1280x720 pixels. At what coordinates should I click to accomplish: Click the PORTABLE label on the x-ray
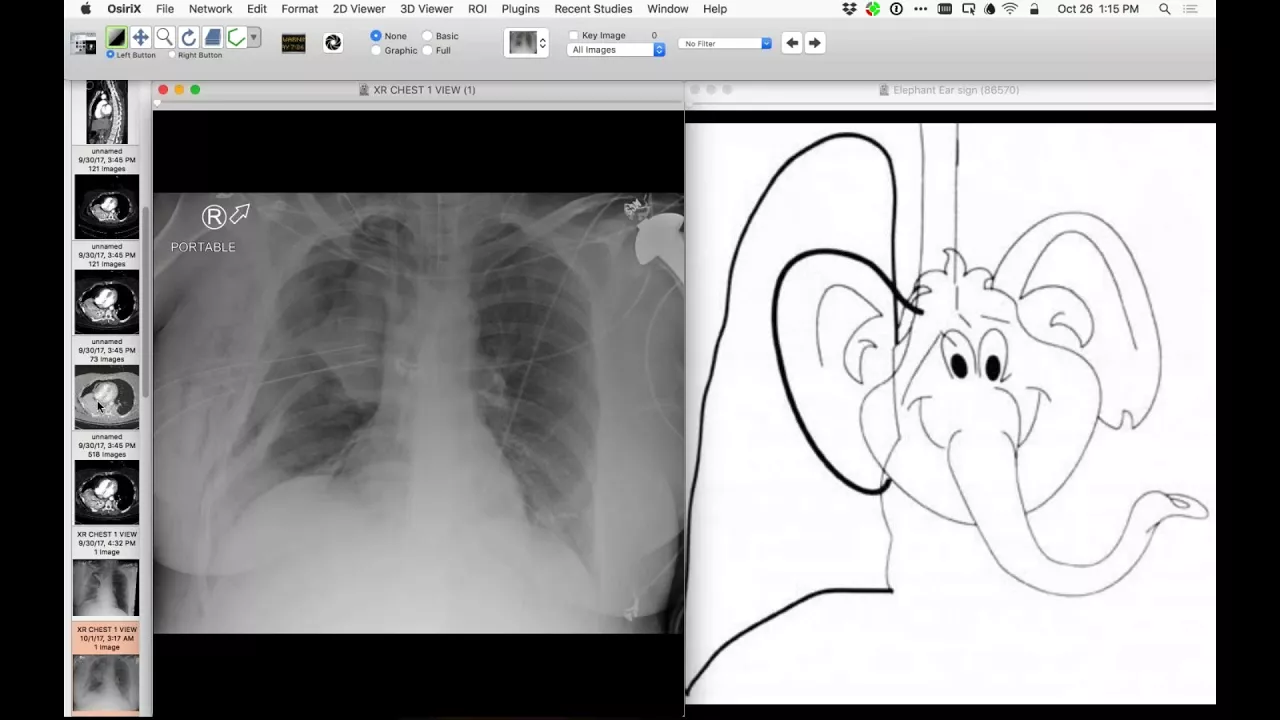coord(203,247)
